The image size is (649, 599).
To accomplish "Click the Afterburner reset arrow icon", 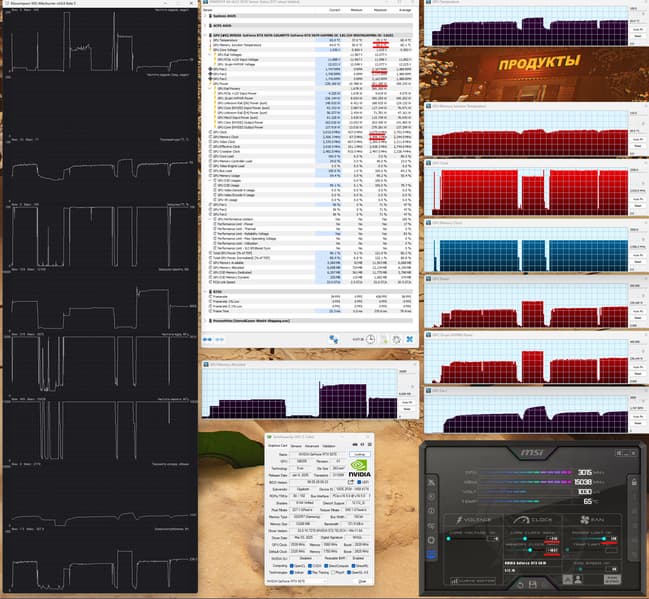I will coord(520,585).
